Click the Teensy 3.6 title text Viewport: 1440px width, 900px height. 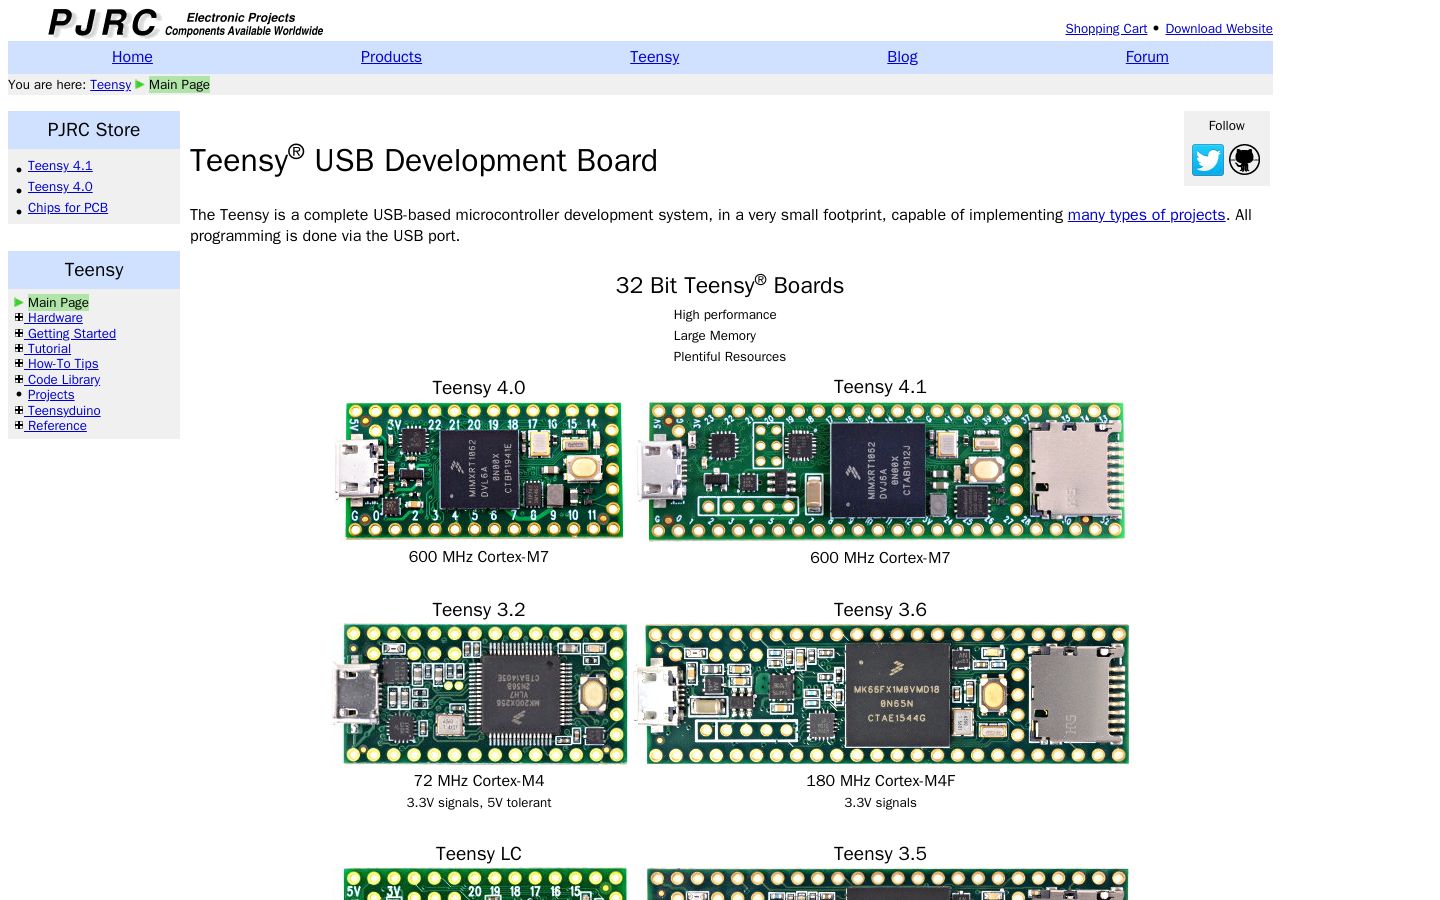click(880, 610)
